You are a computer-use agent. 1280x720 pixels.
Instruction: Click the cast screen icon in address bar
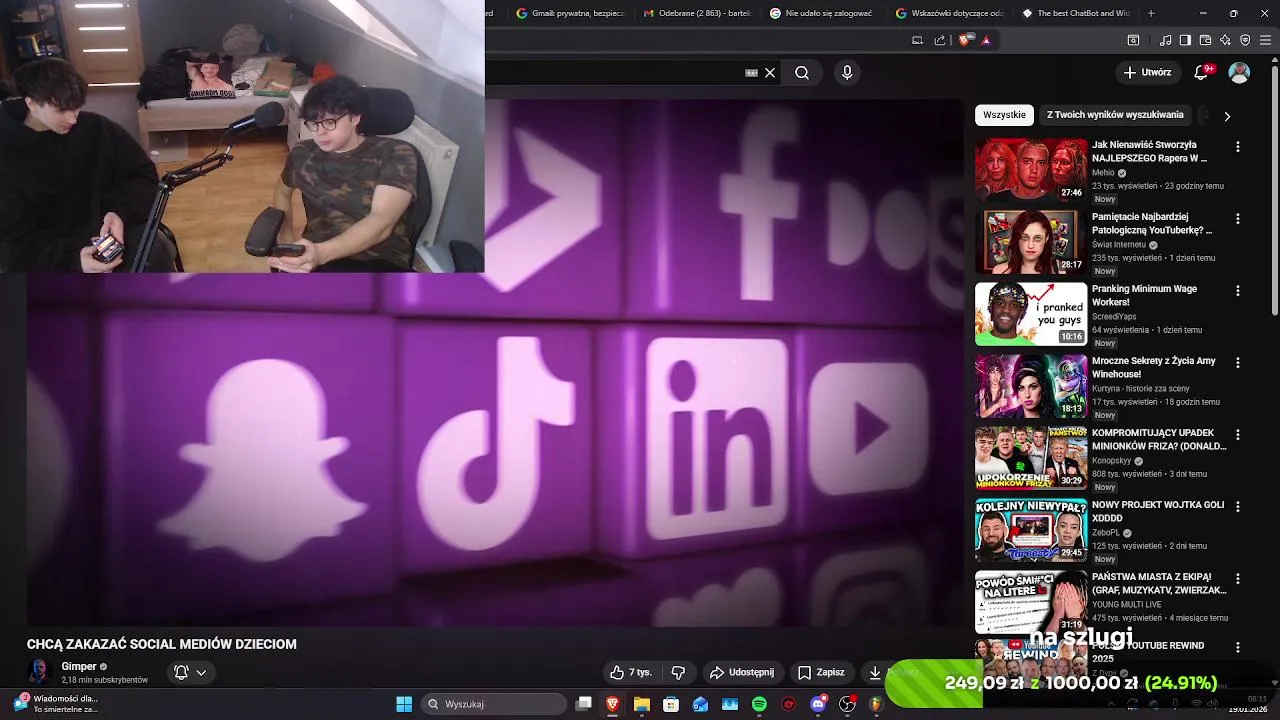click(917, 40)
